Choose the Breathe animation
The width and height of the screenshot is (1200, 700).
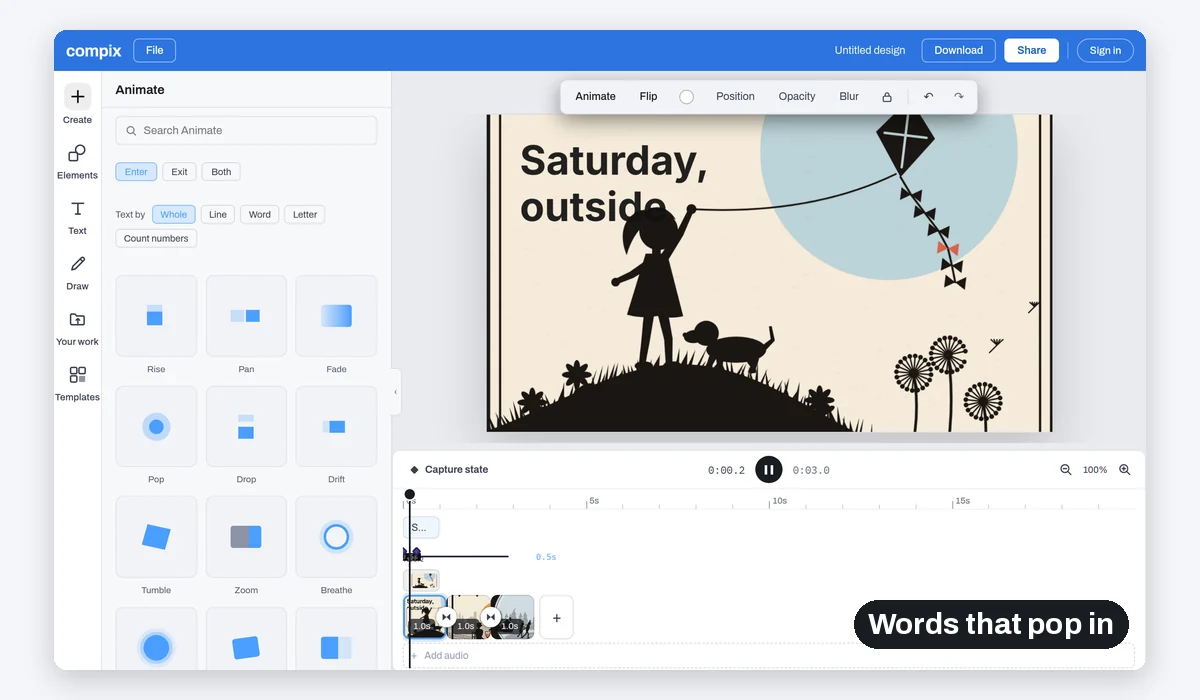click(x=336, y=537)
